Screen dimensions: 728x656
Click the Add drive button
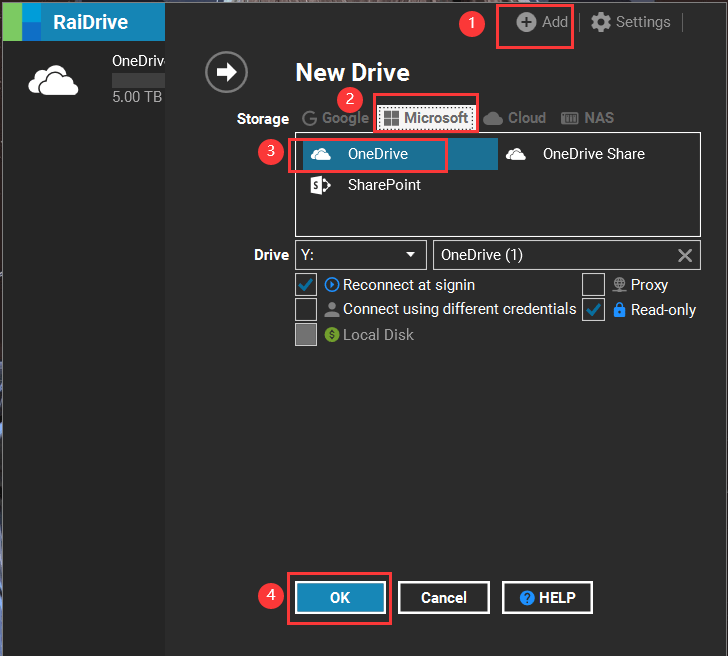click(x=542, y=22)
